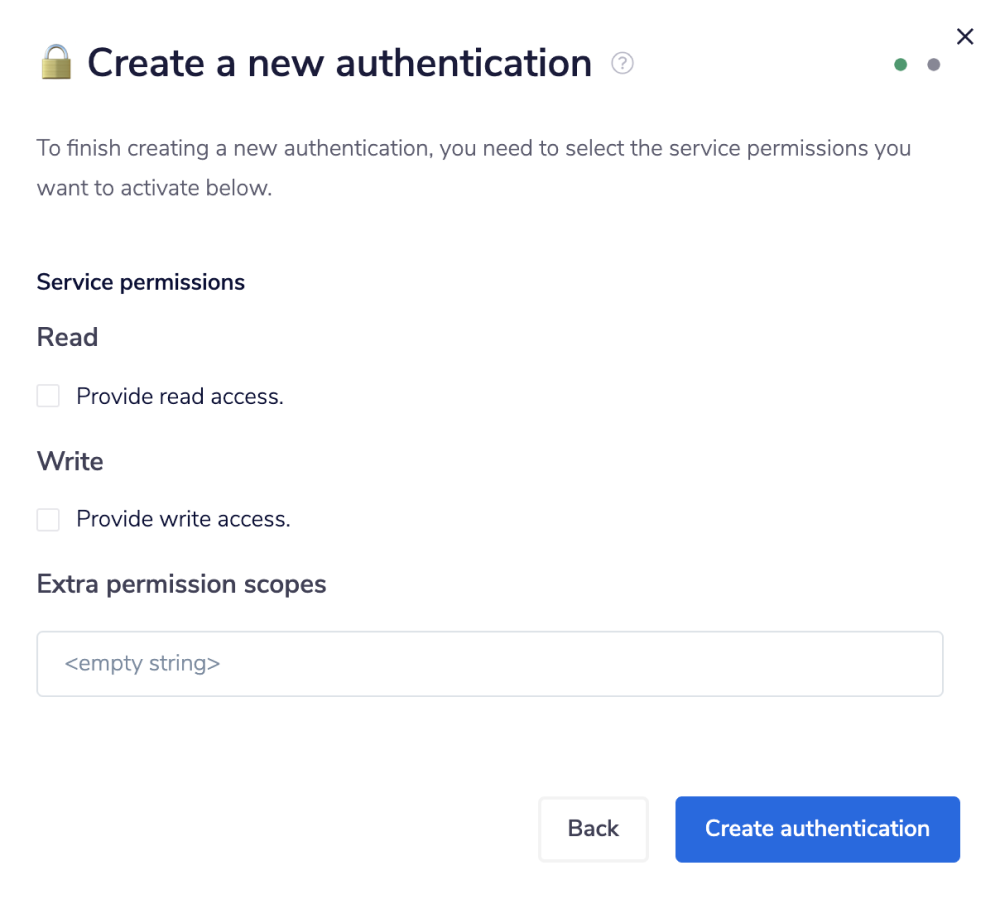Click the "To finish creating" description line
1000x904 pixels.
[474, 148]
